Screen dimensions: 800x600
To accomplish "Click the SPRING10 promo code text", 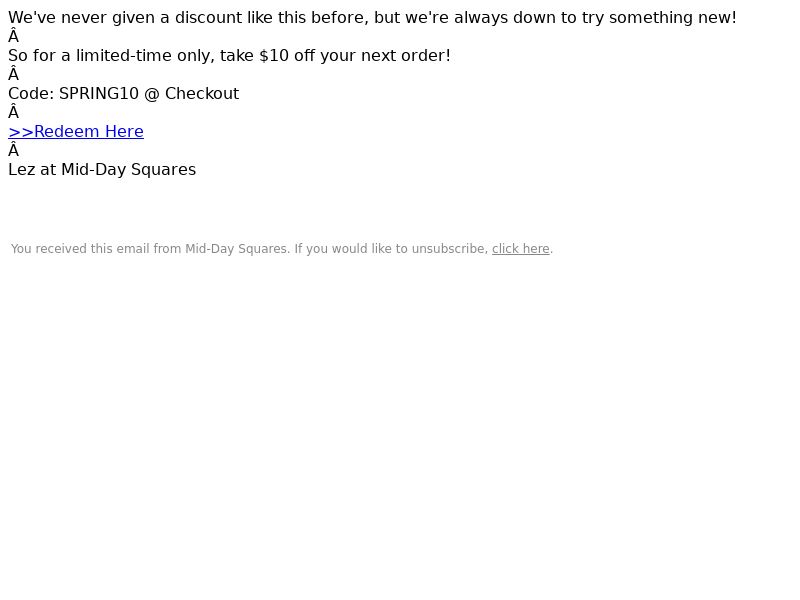I will (99, 93).
